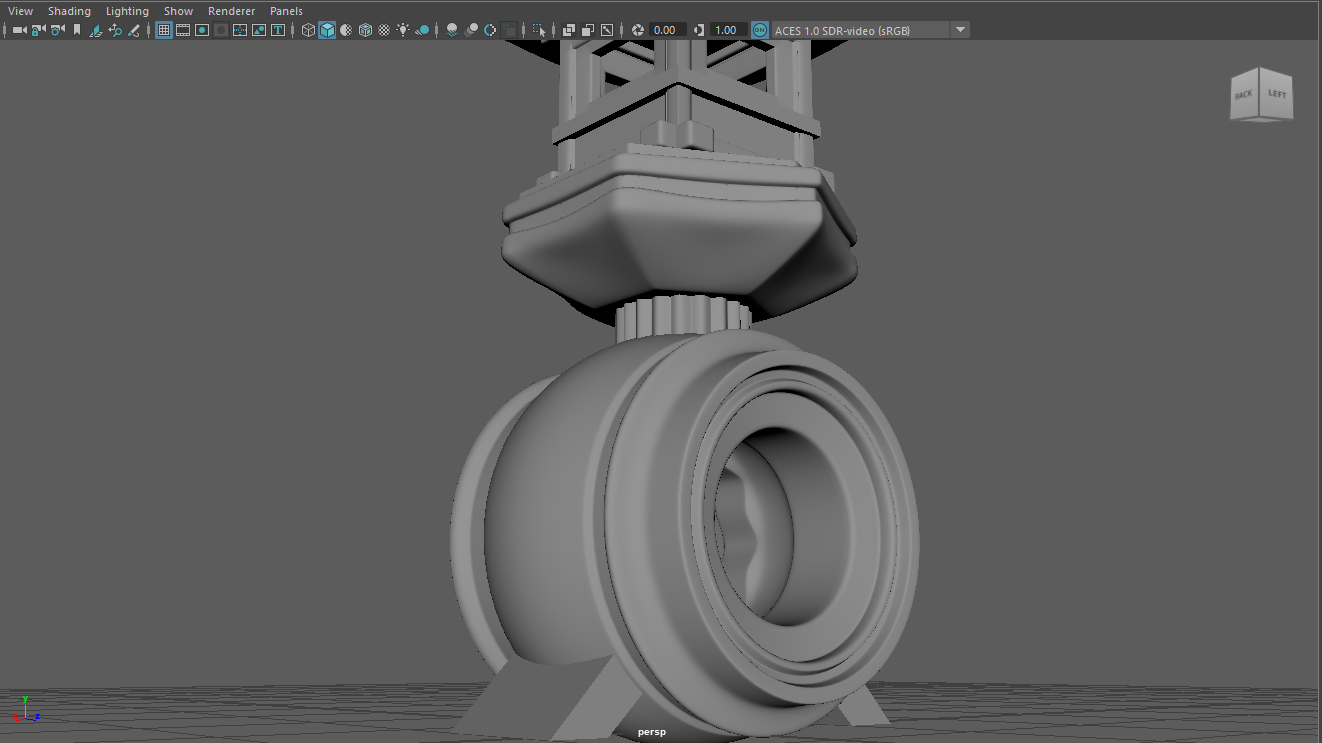
Task: Toggle Use All Lights bulb icon
Action: point(403,30)
